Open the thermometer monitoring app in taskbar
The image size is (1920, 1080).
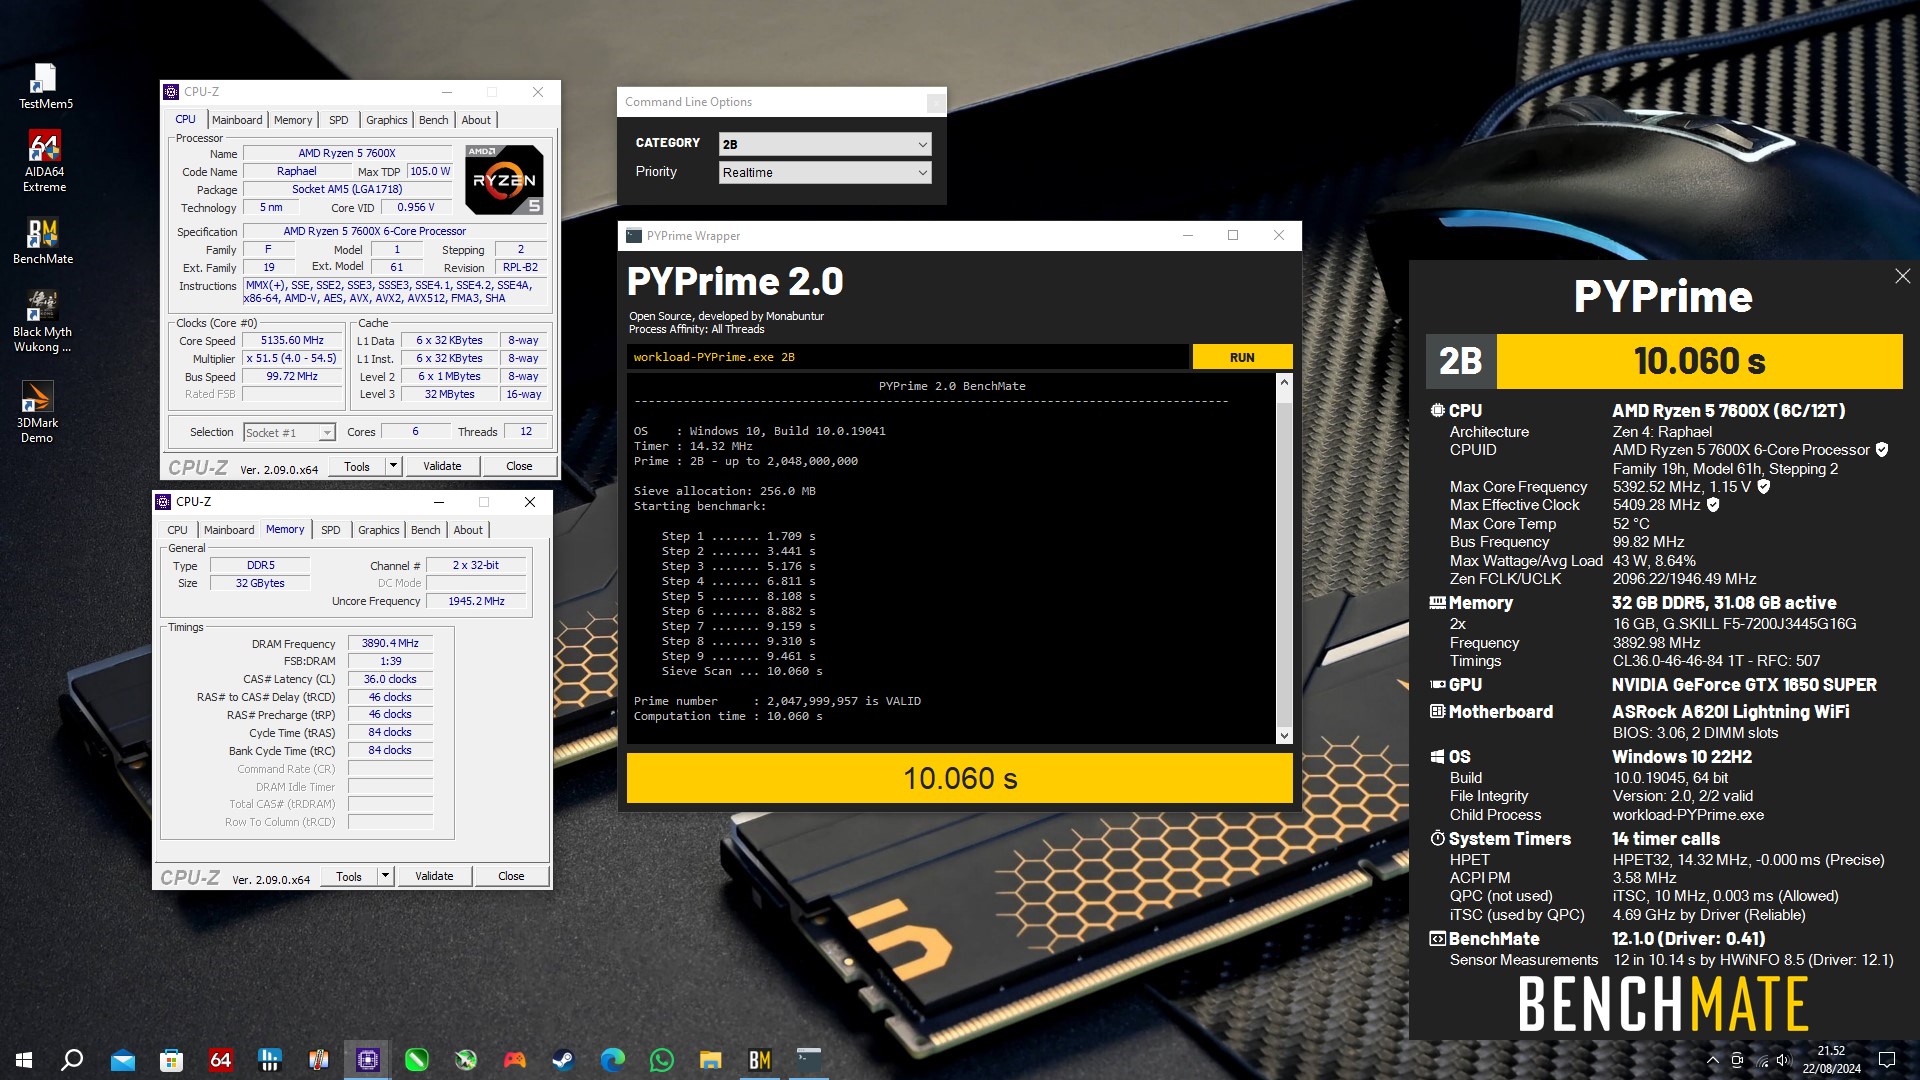coord(319,1060)
